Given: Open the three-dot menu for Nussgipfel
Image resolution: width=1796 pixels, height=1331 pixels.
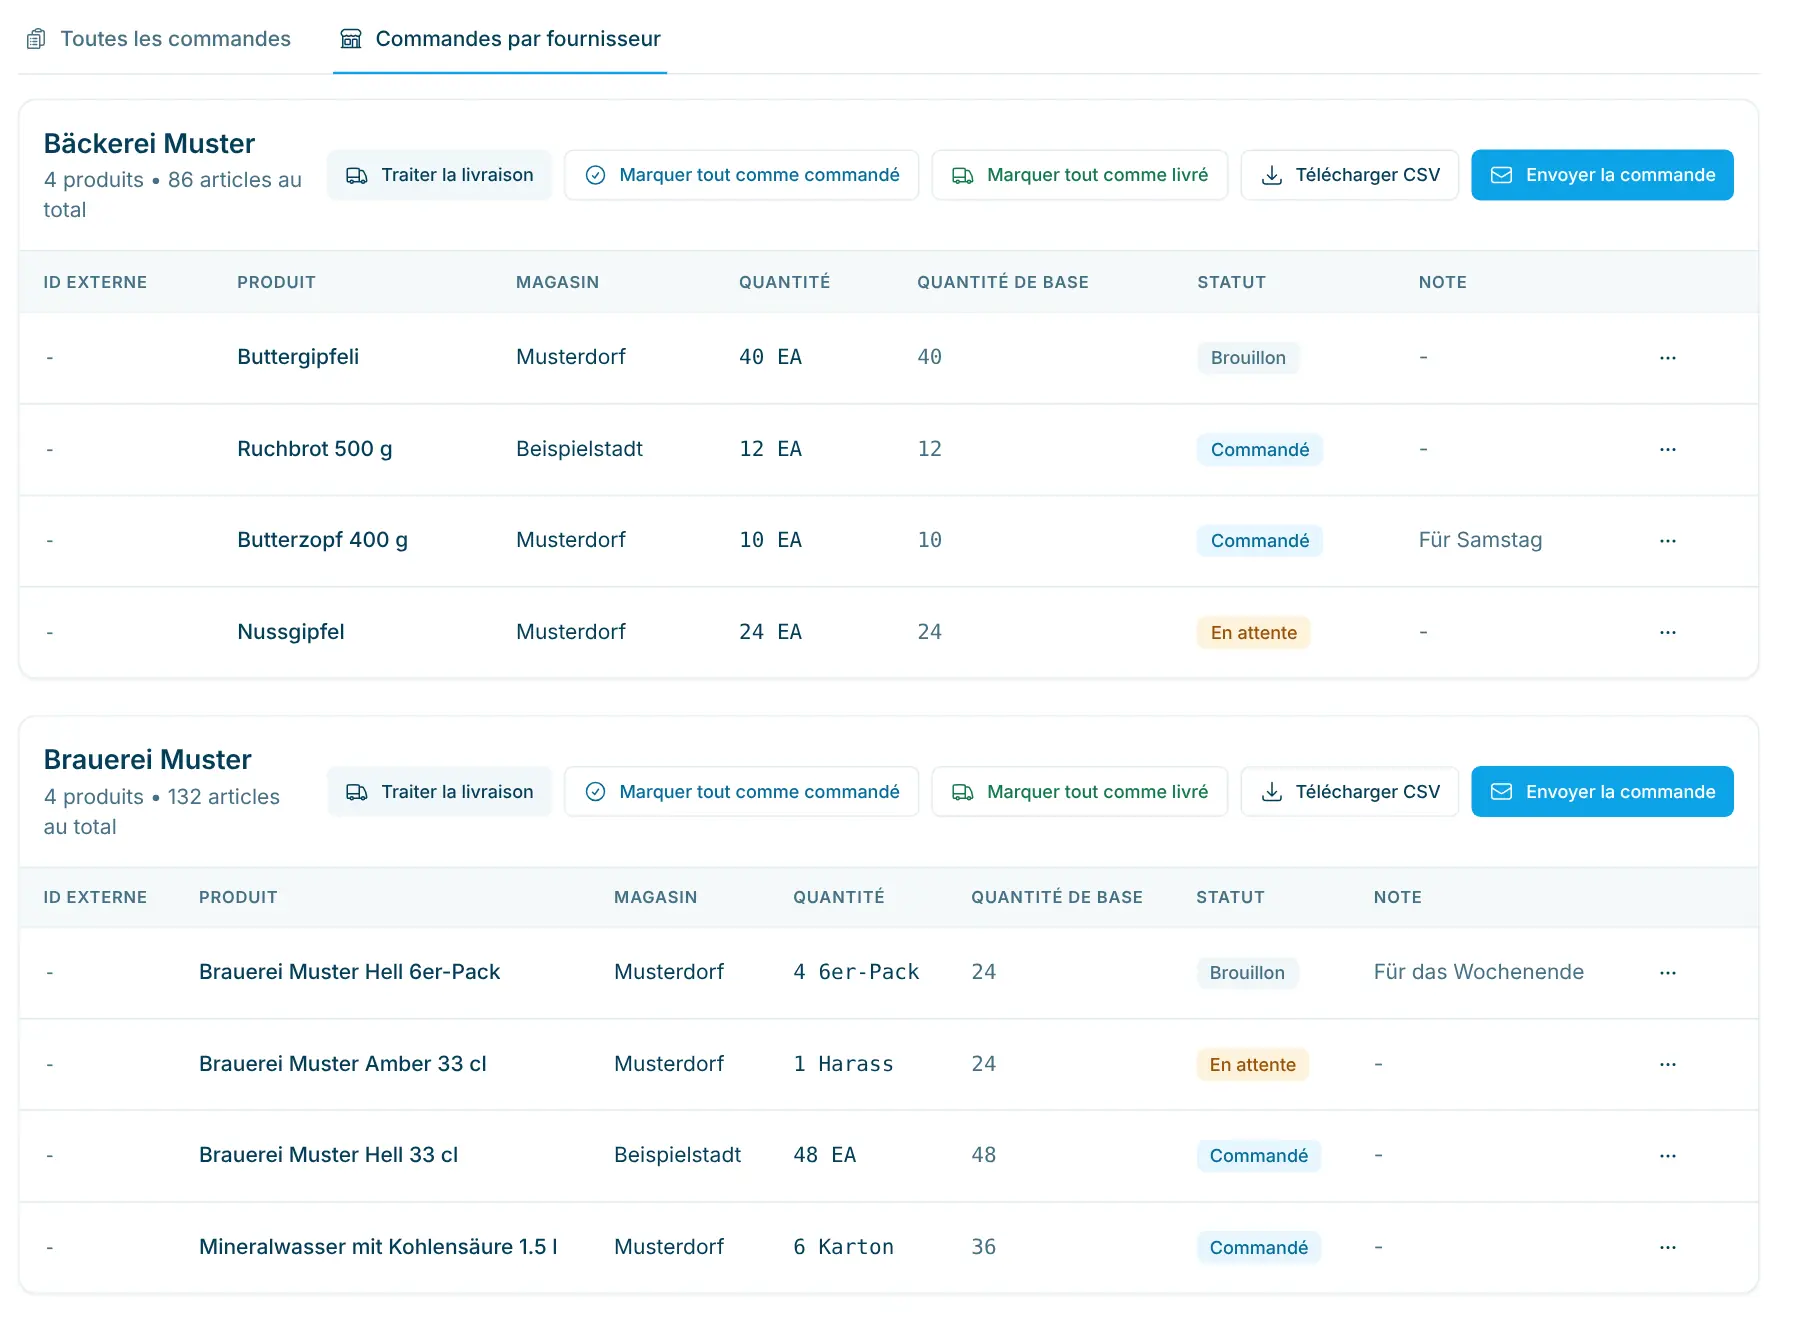Looking at the screenshot, I should click(x=1667, y=633).
